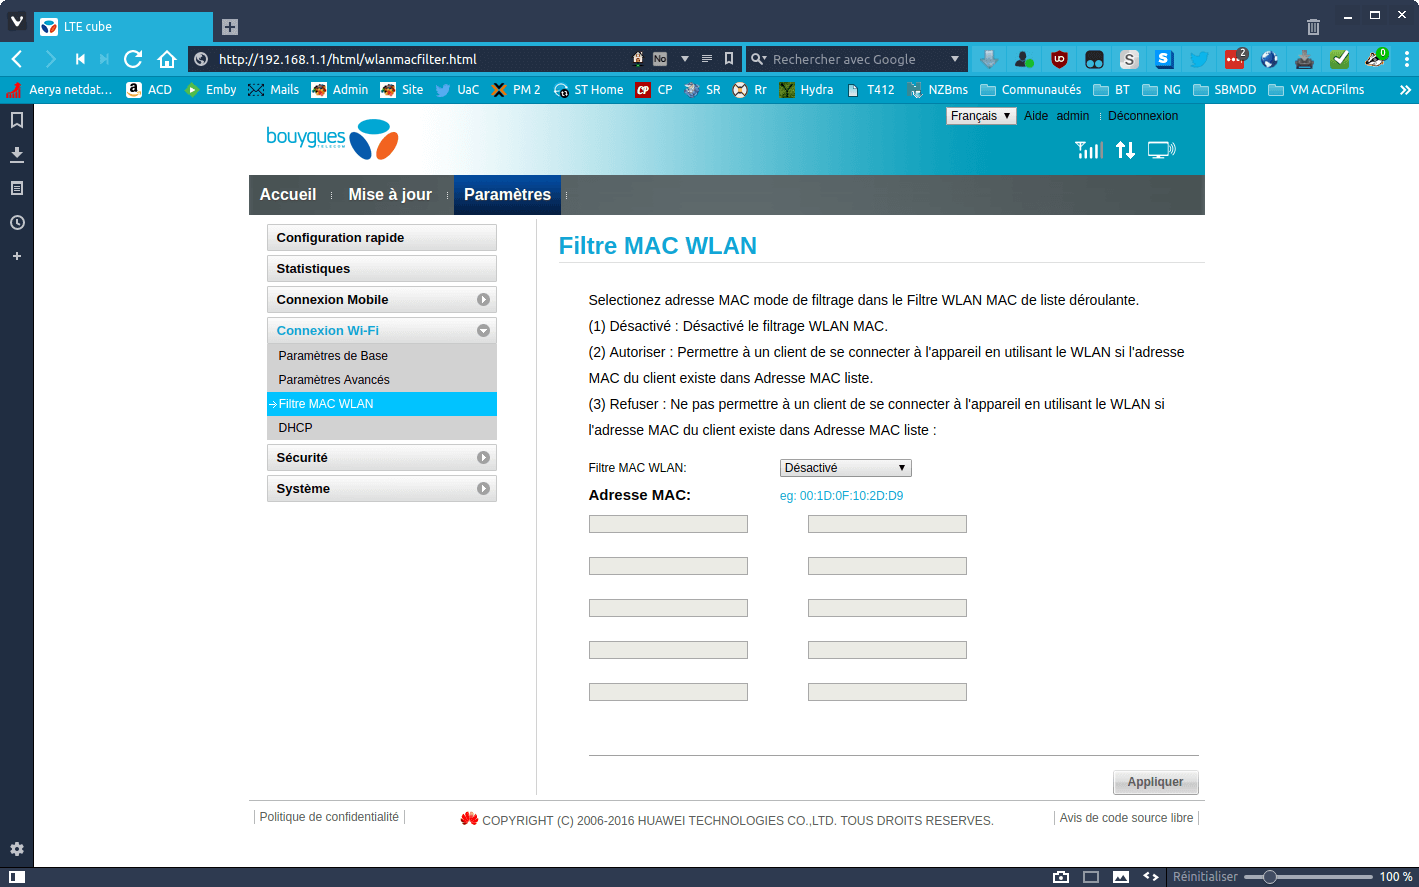The width and height of the screenshot is (1419, 887).
Task: Expand the Connexion Mobile section
Action: point(381,300)
